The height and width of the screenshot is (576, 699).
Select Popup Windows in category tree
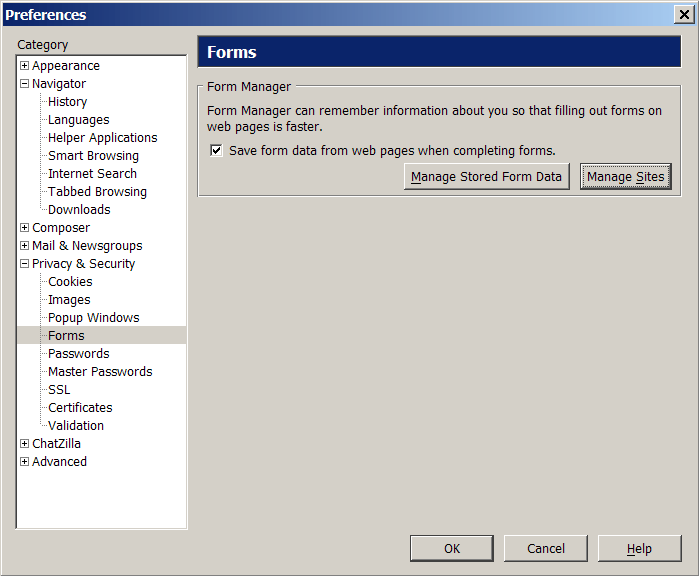pos(94,317)
